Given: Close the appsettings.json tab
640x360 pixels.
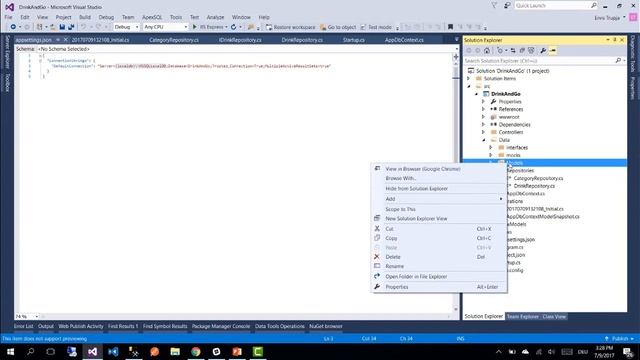Looking at the screenshot, I should pos(65,40).
